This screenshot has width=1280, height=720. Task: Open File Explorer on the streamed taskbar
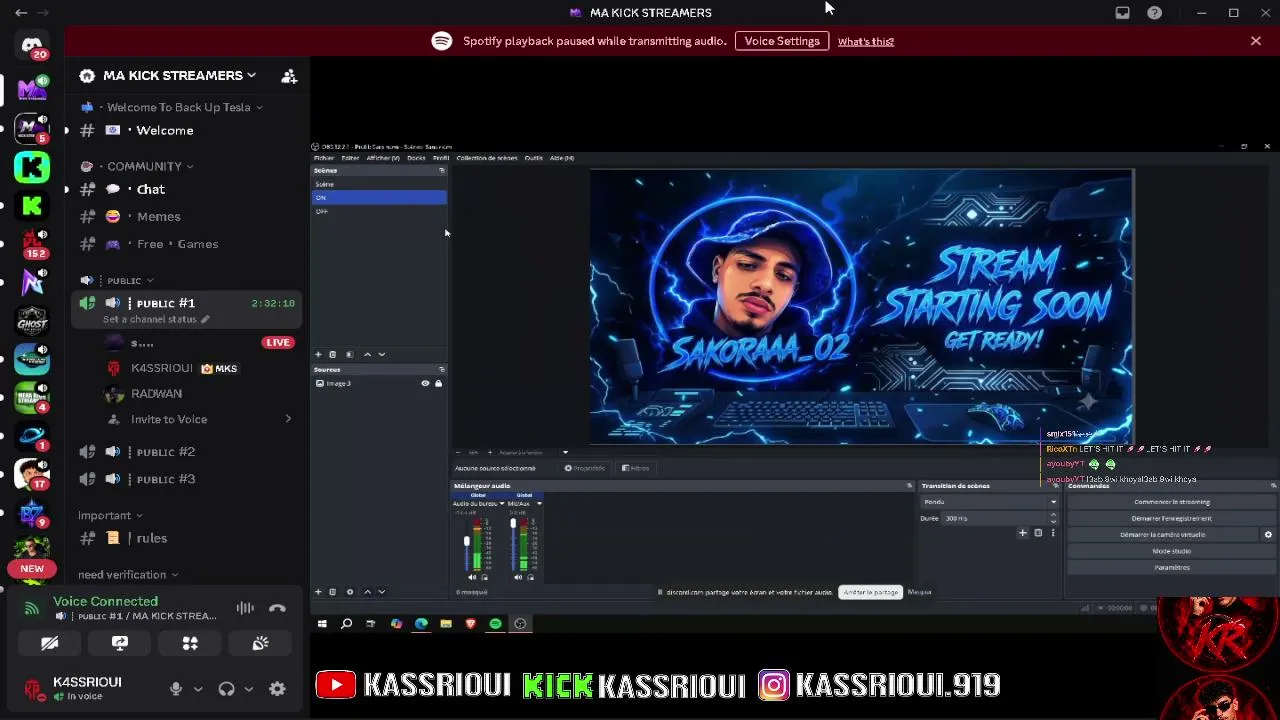(446, 624)
